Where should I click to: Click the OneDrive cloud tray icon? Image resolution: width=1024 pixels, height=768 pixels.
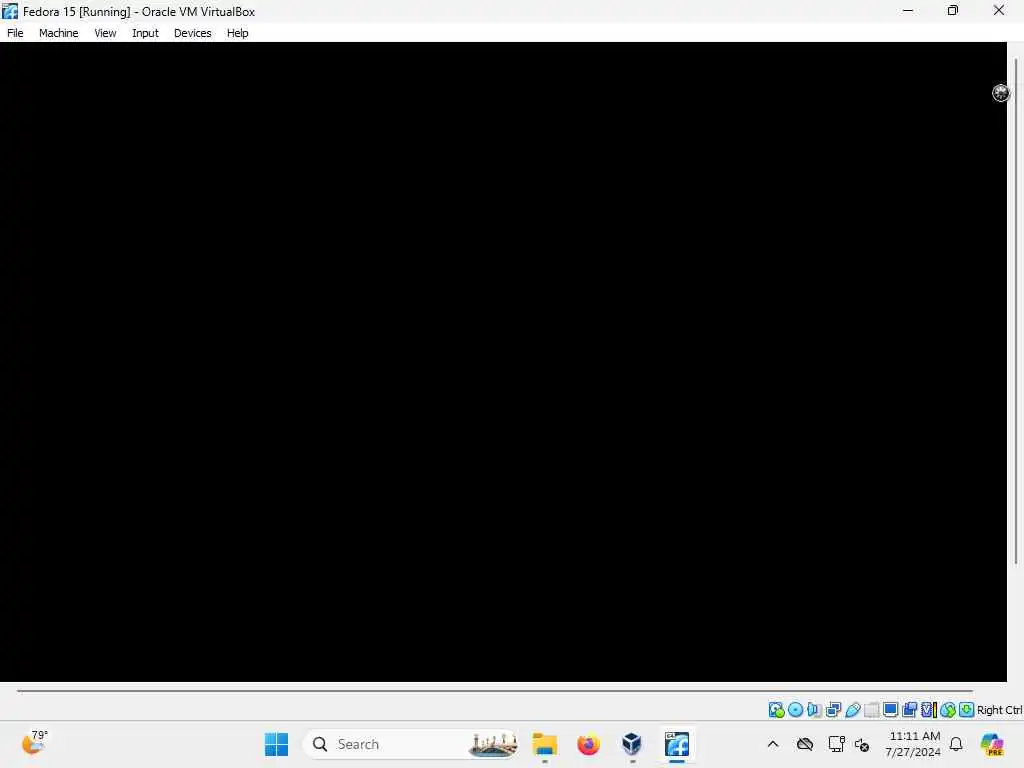click(805, 744)
